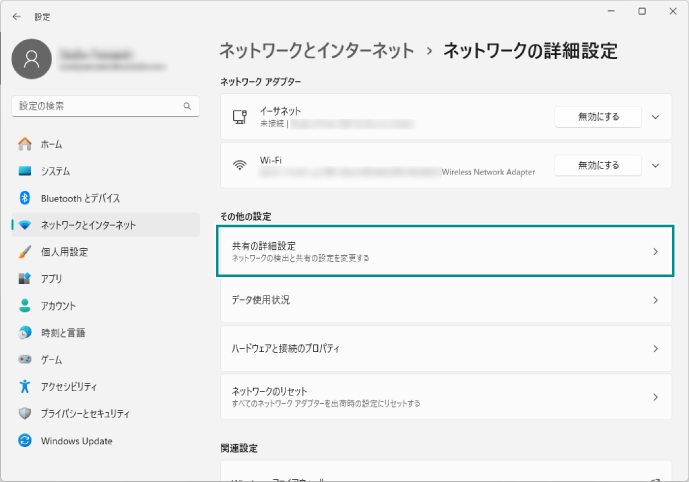689x482 pixels.
Task: Click the 設定の検索 search box
Action: (x=98, y=106)
